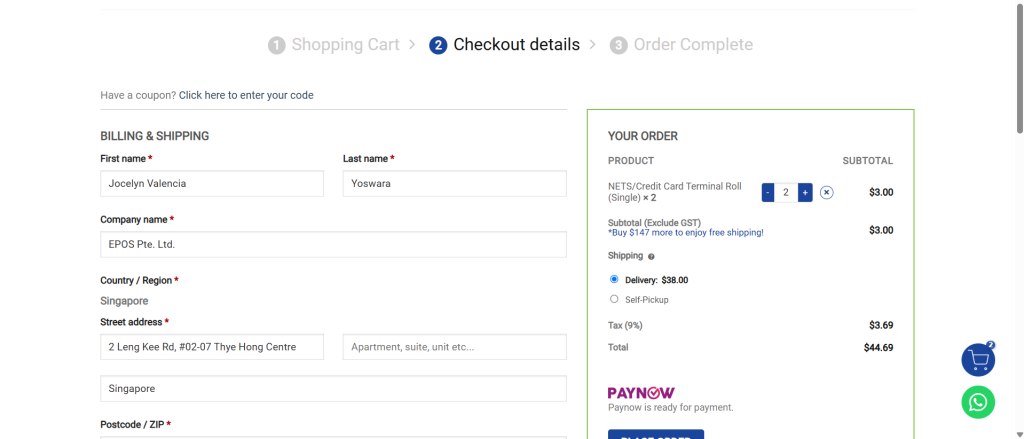Click the quantity number box
The height and width of the screenshot is (439, 1024).
[x=786, y=192]
